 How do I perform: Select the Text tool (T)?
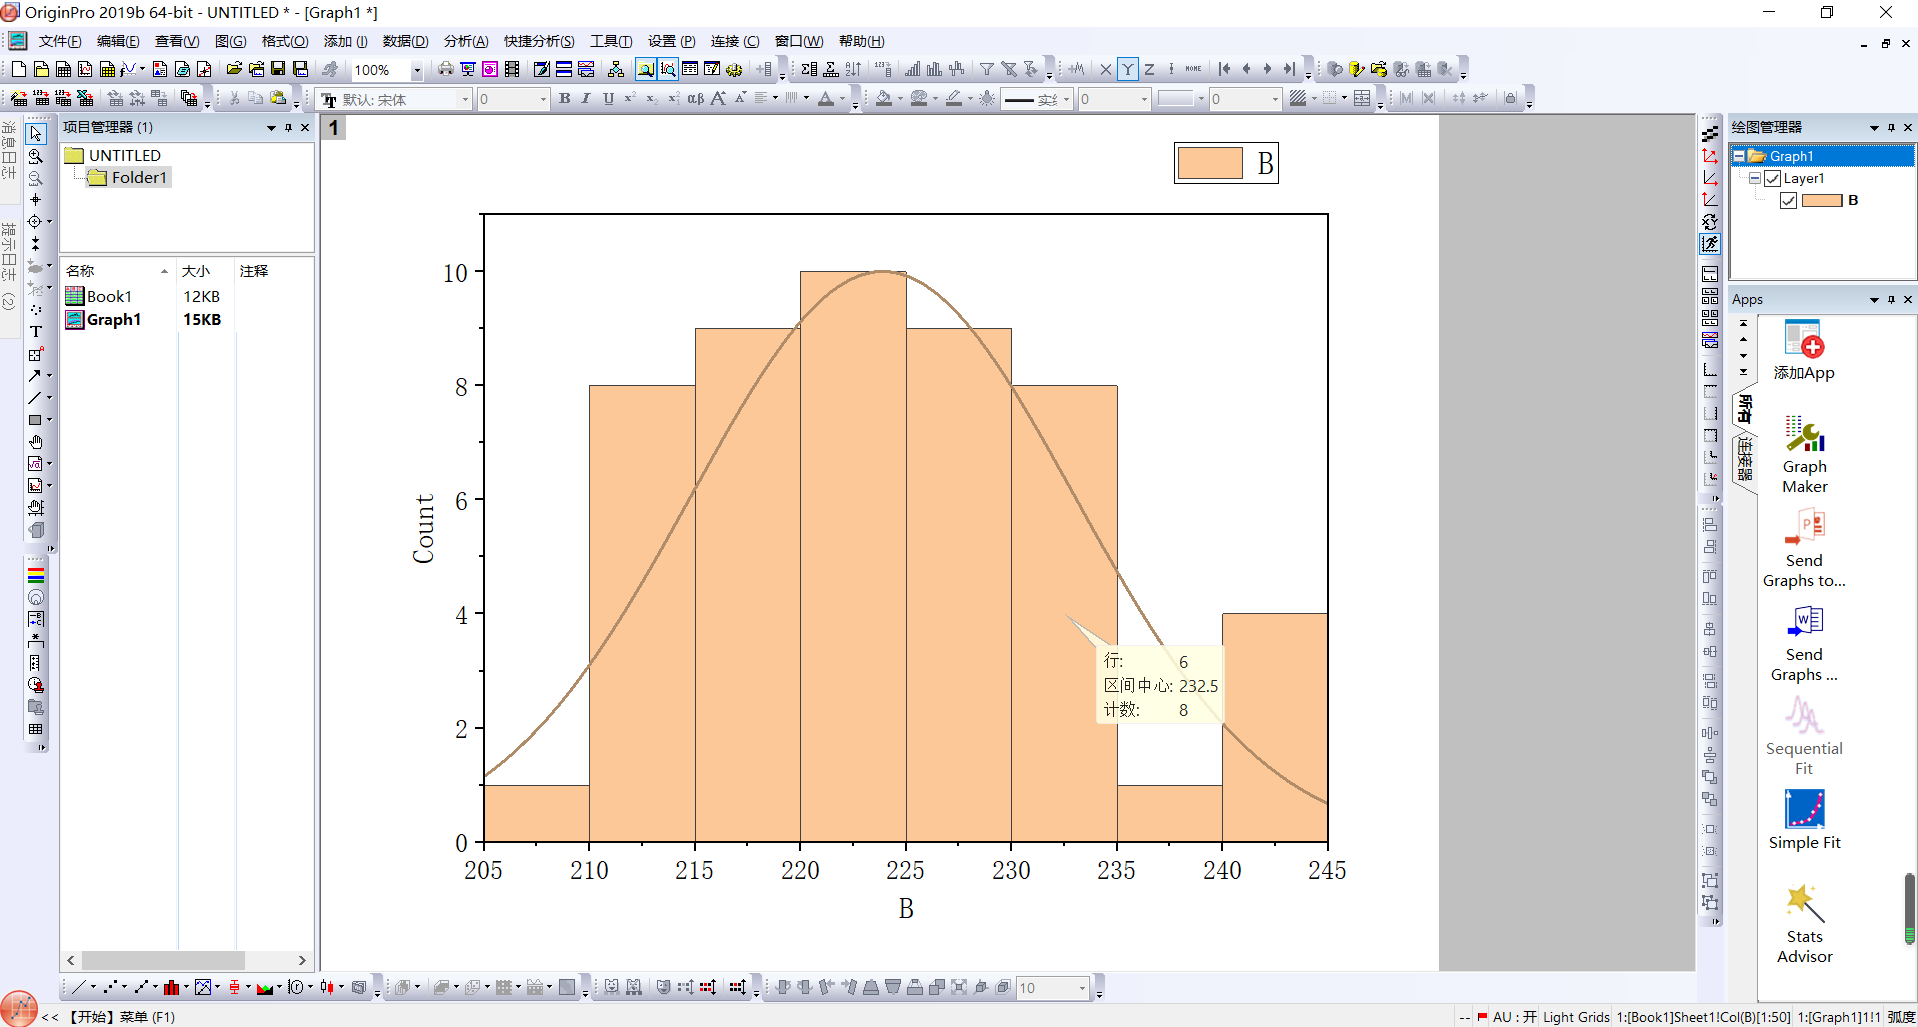[36, 332]
